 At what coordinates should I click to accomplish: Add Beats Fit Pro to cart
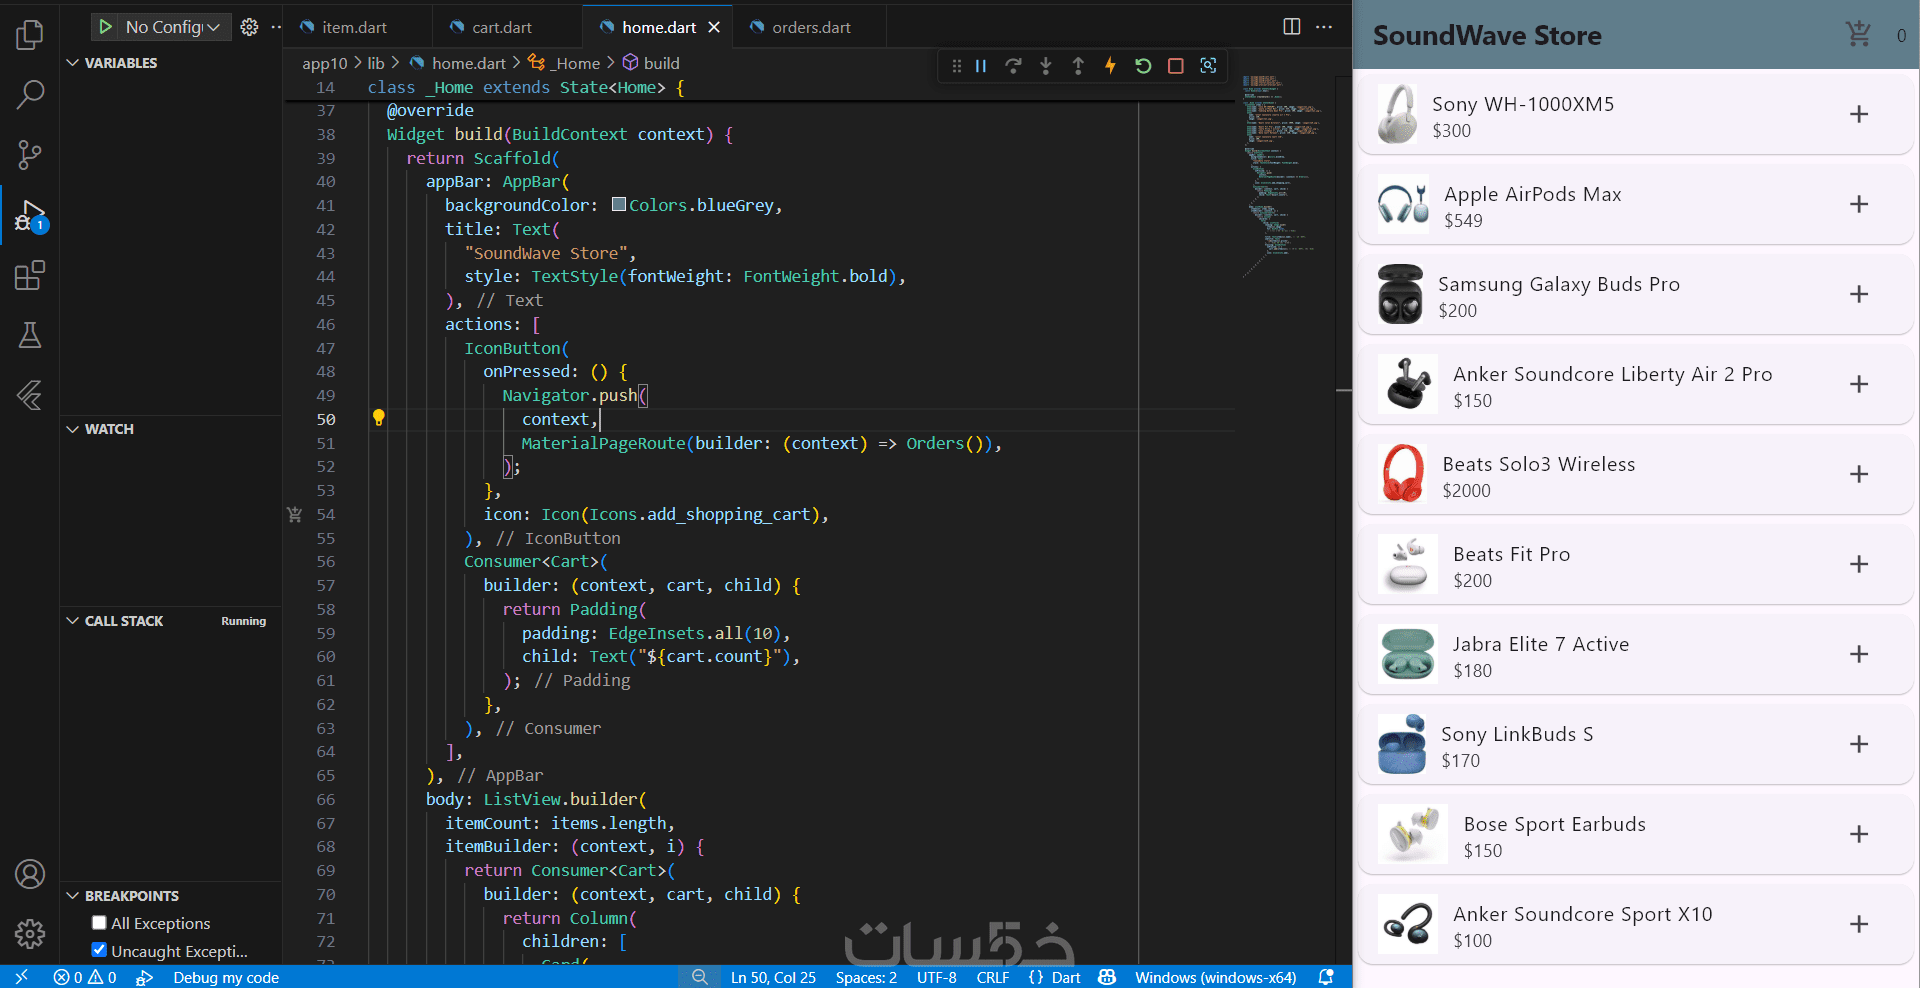pos(1859,564)
